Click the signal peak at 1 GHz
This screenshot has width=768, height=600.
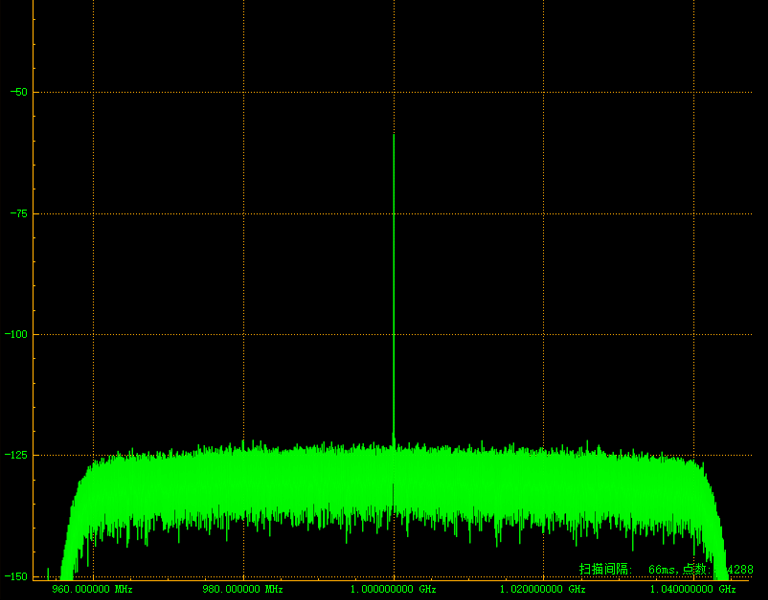tap(394, 135)
